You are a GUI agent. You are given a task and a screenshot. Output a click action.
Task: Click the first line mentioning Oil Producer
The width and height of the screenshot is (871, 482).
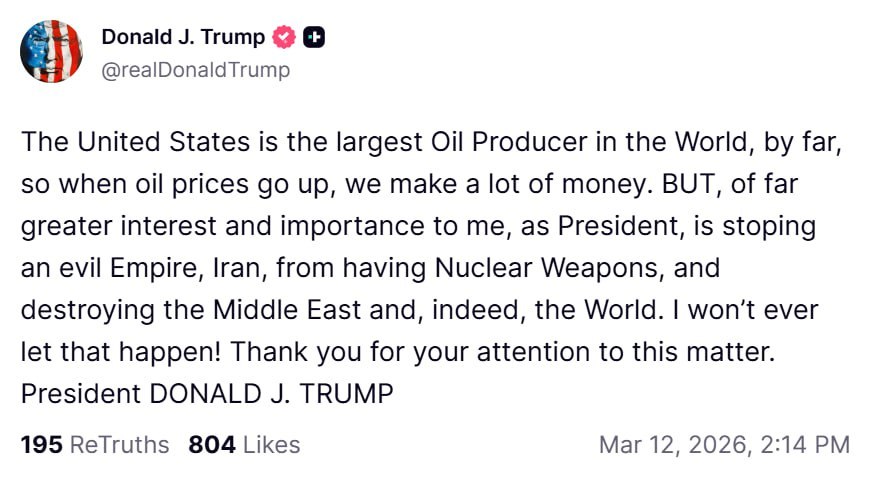pos(432,142)
